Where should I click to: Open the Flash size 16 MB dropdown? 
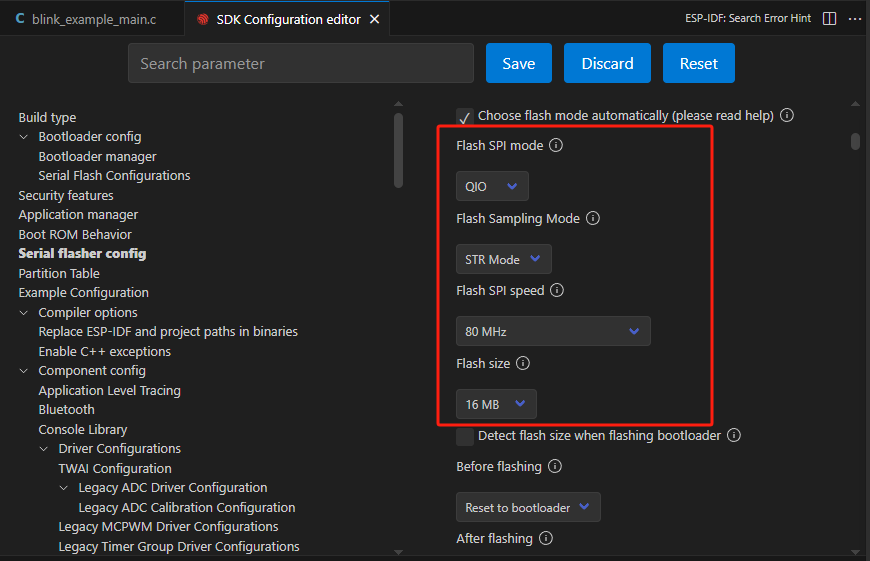[x=496, y=404]
